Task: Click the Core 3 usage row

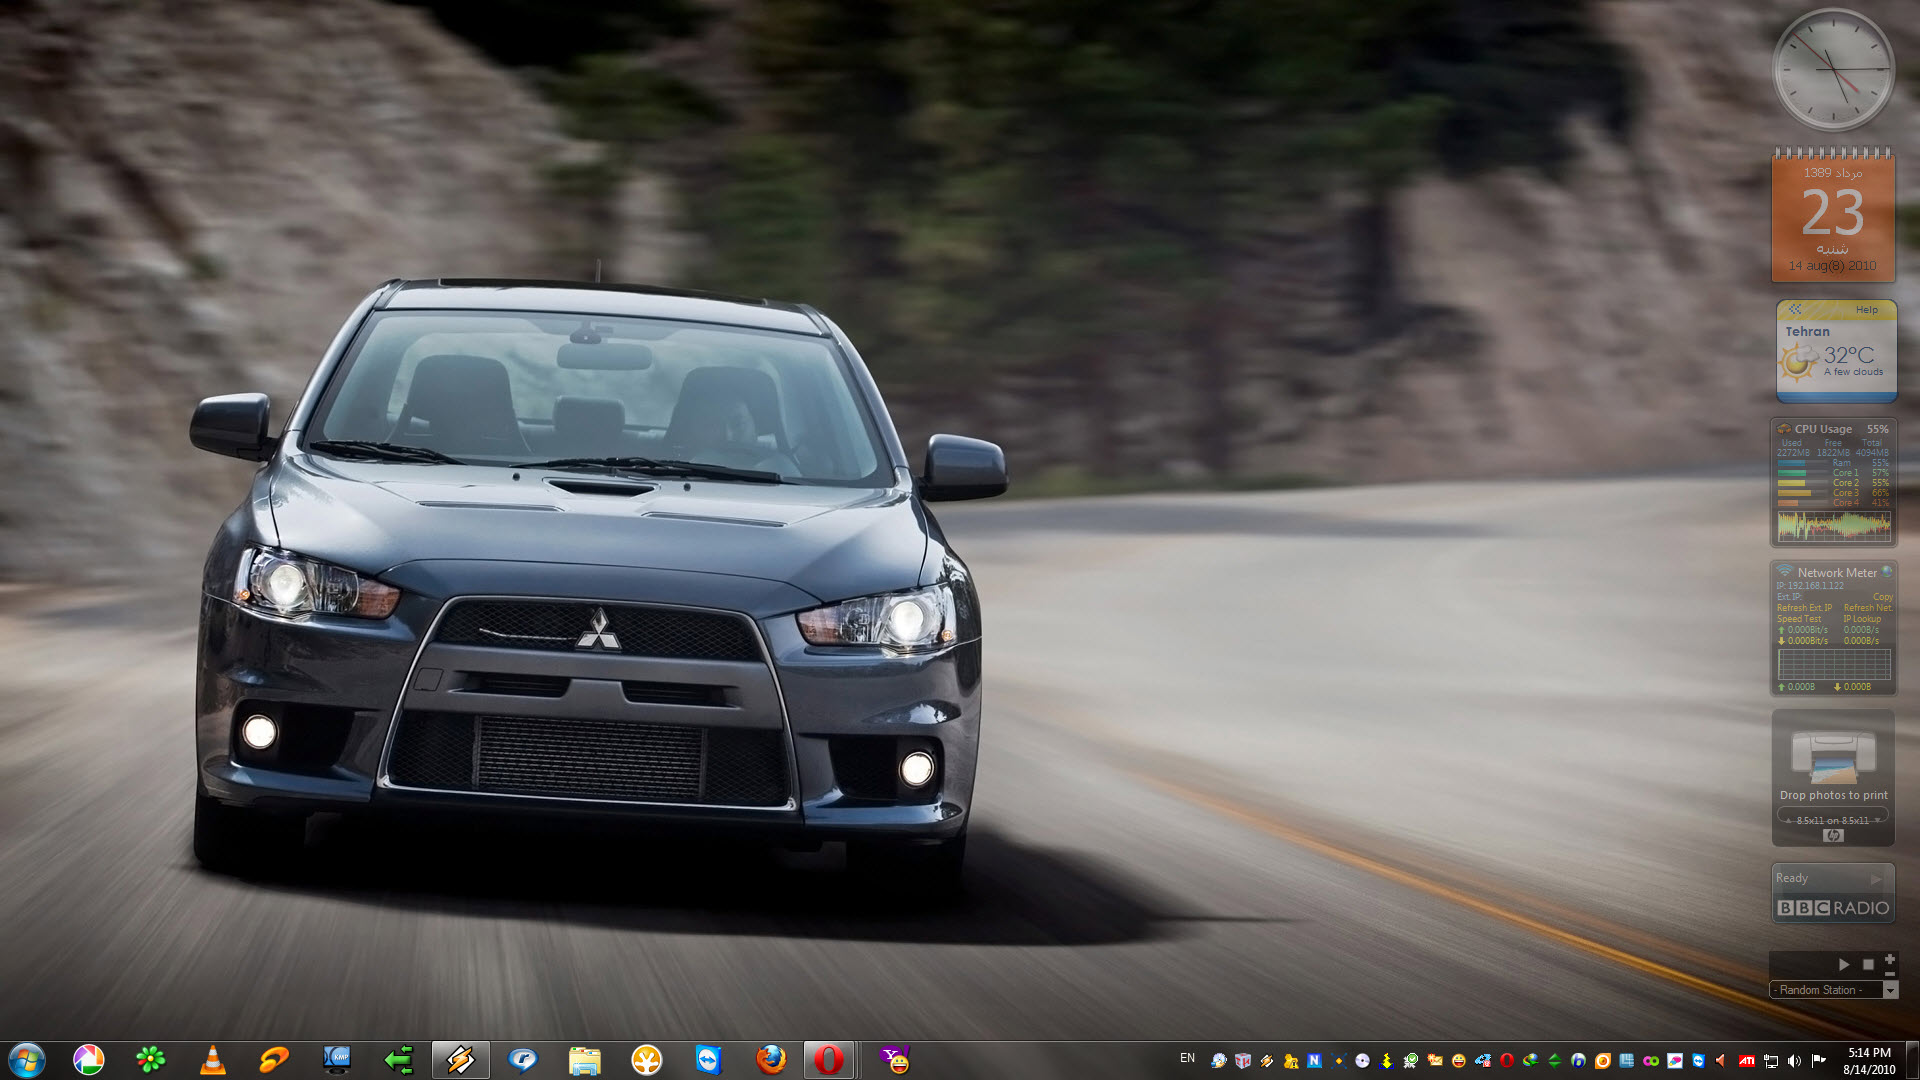Action: click(x=1834, y=493)
